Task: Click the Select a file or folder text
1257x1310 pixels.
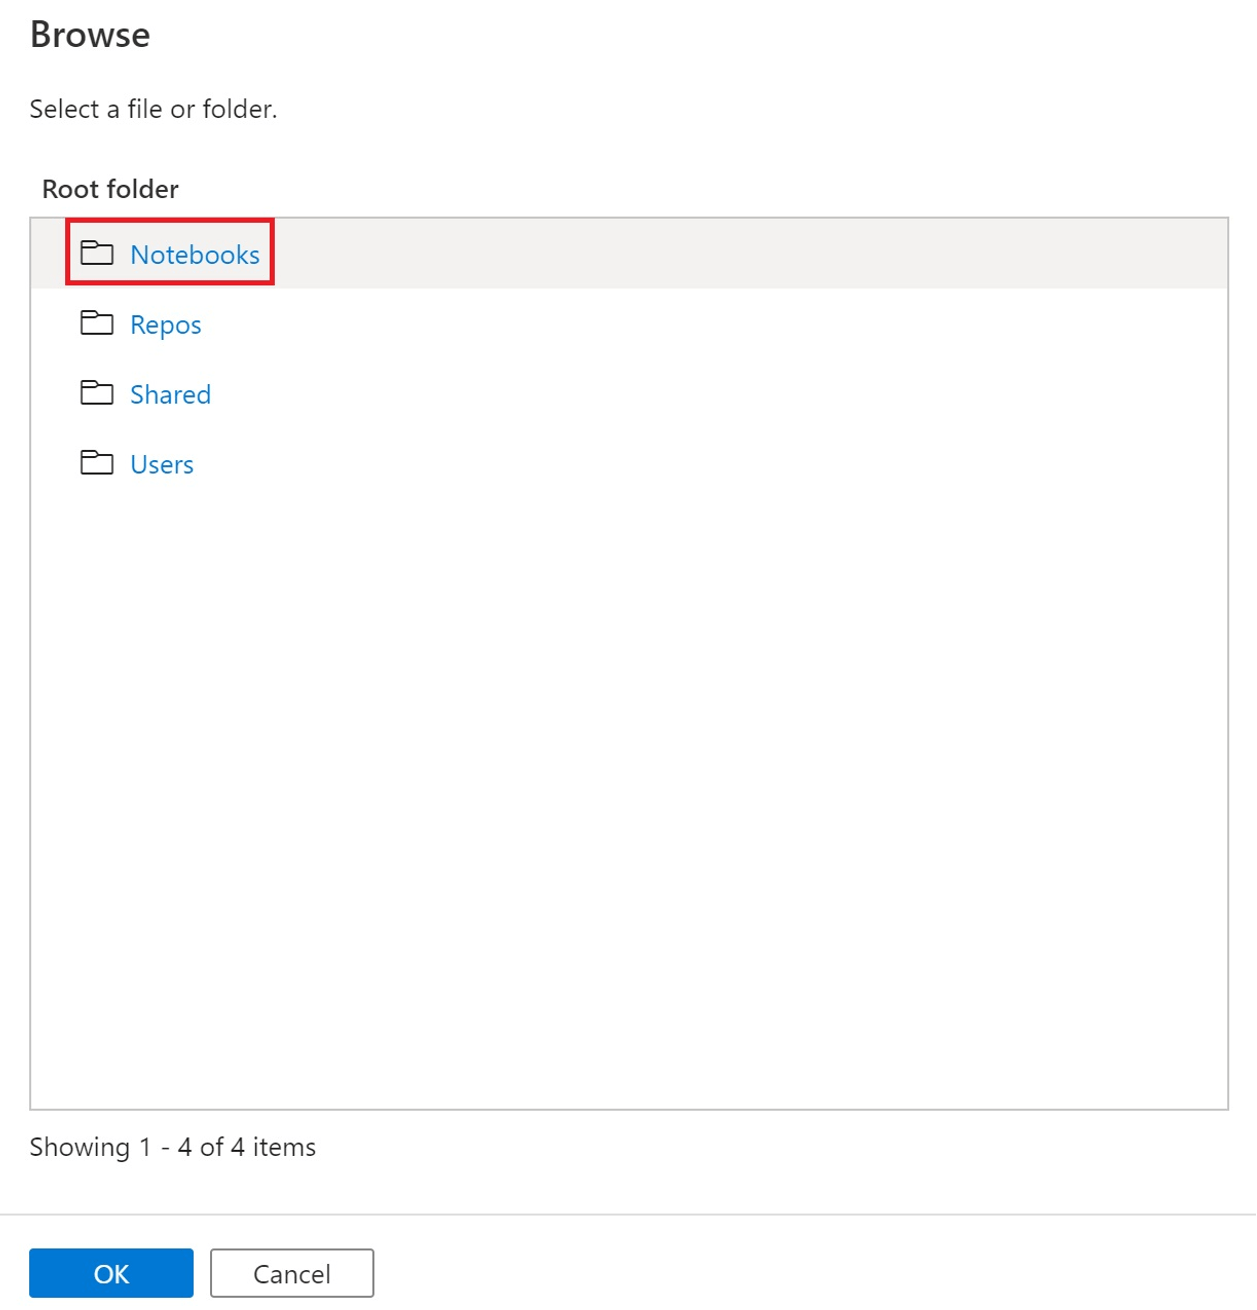Action: [155, 109]
